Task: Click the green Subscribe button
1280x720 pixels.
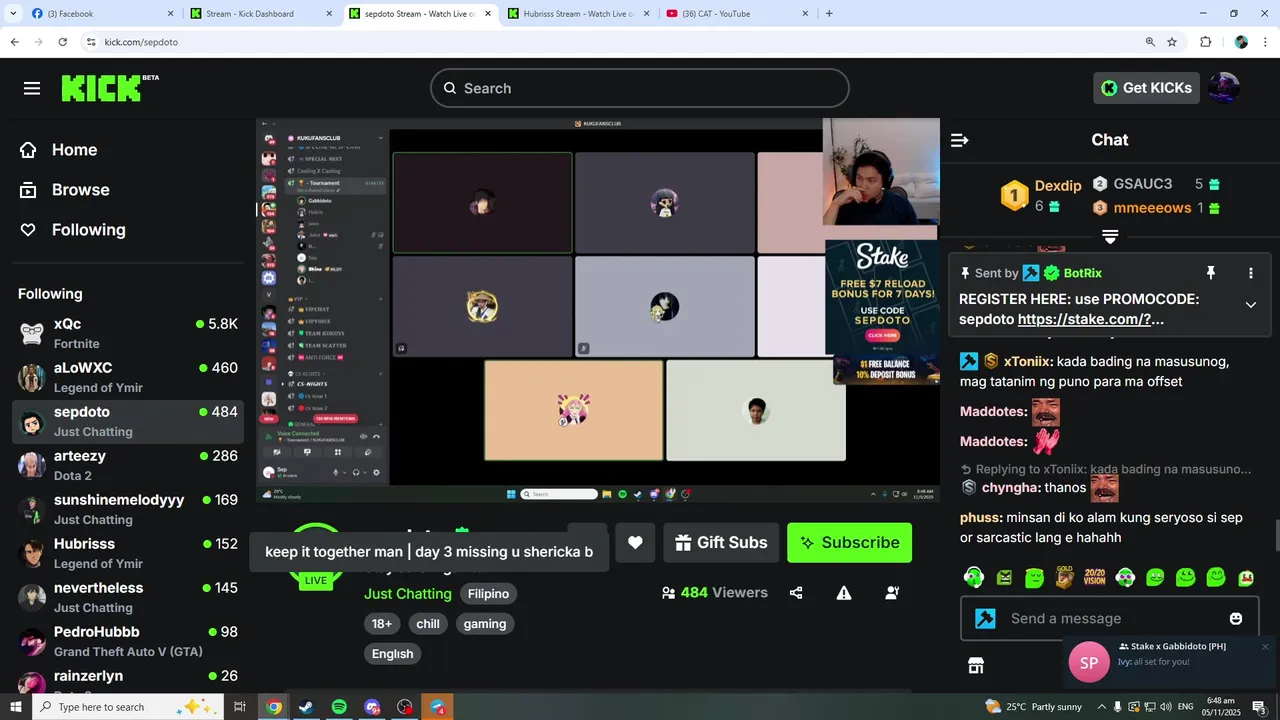Action: coord(849,542)
